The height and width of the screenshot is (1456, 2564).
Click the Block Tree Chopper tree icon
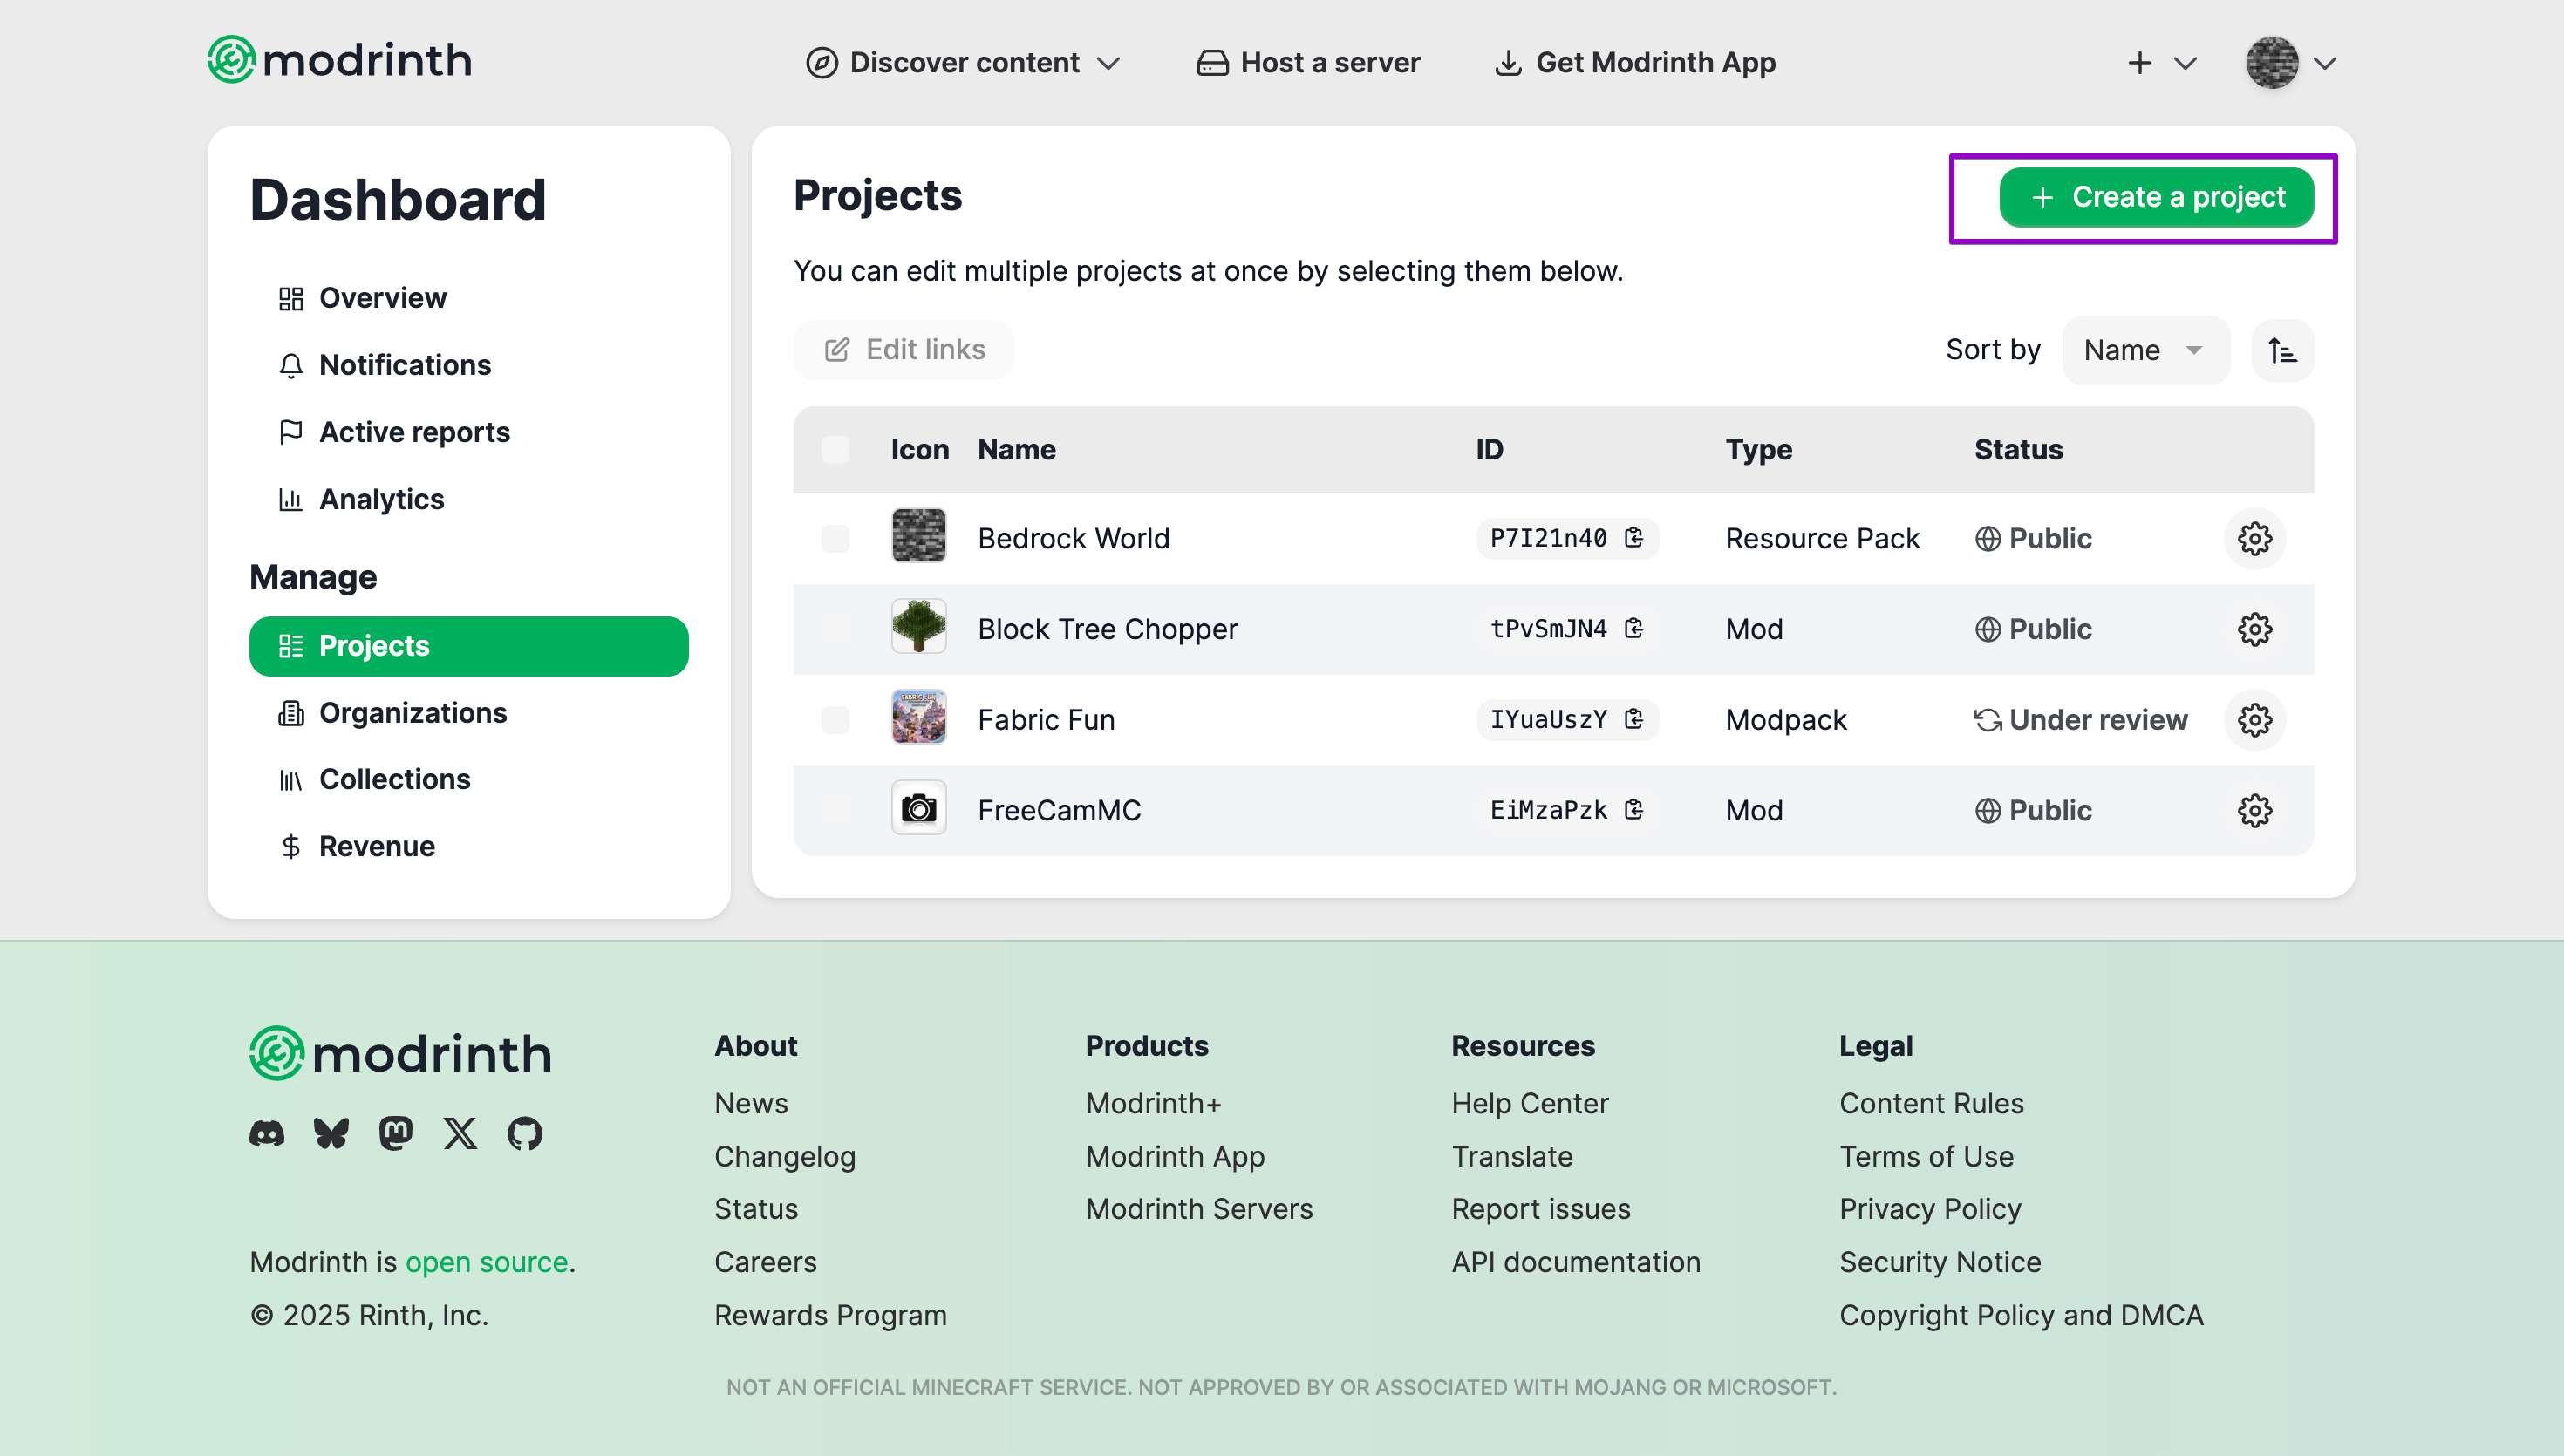918,626
